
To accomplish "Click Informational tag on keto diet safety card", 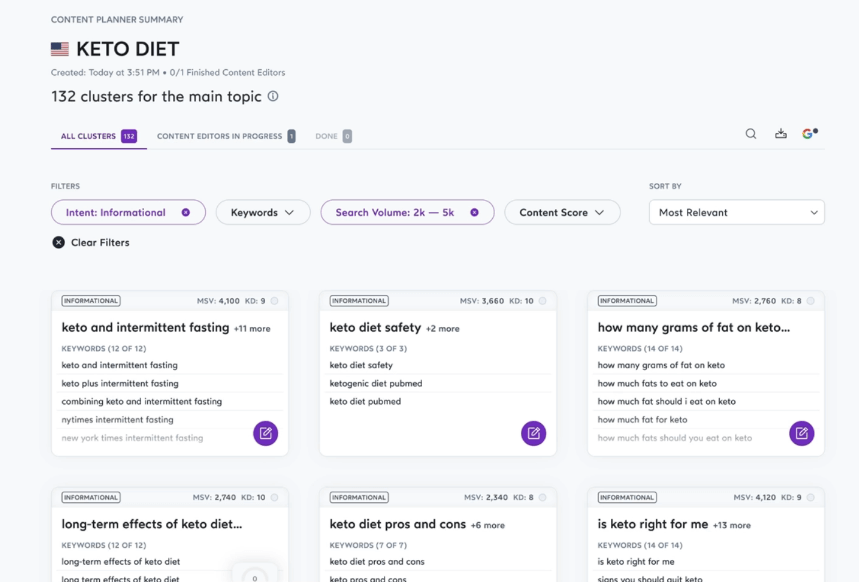I will 359,301.
